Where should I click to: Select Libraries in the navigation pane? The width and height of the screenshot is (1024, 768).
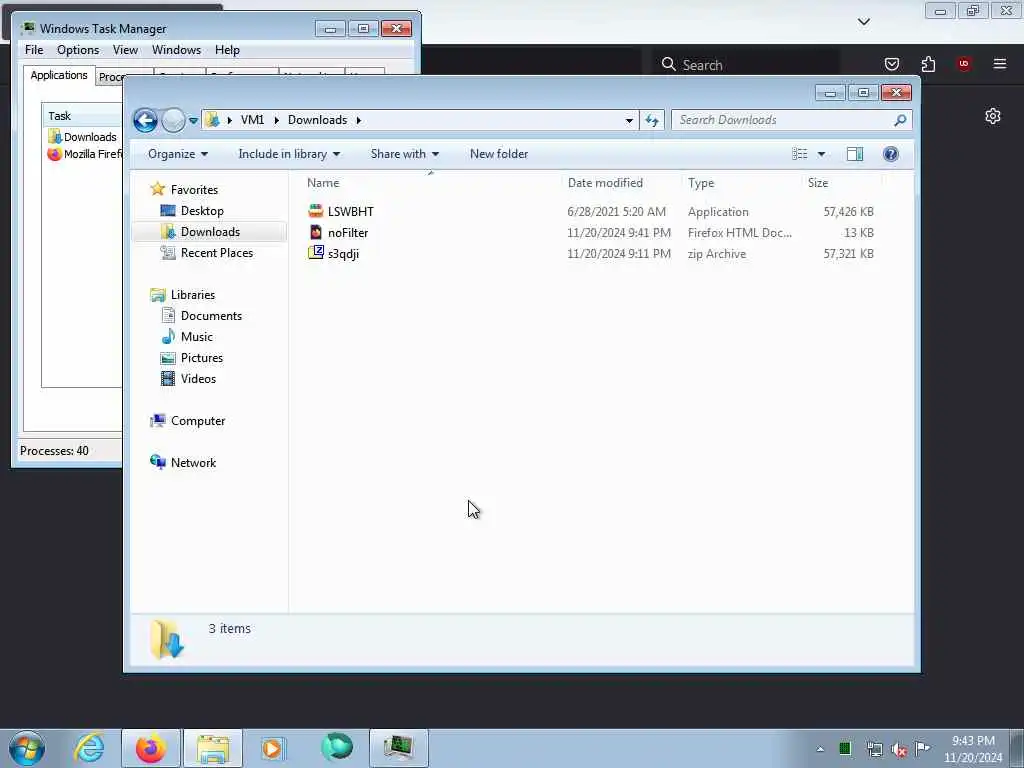[x=193, y=295]
